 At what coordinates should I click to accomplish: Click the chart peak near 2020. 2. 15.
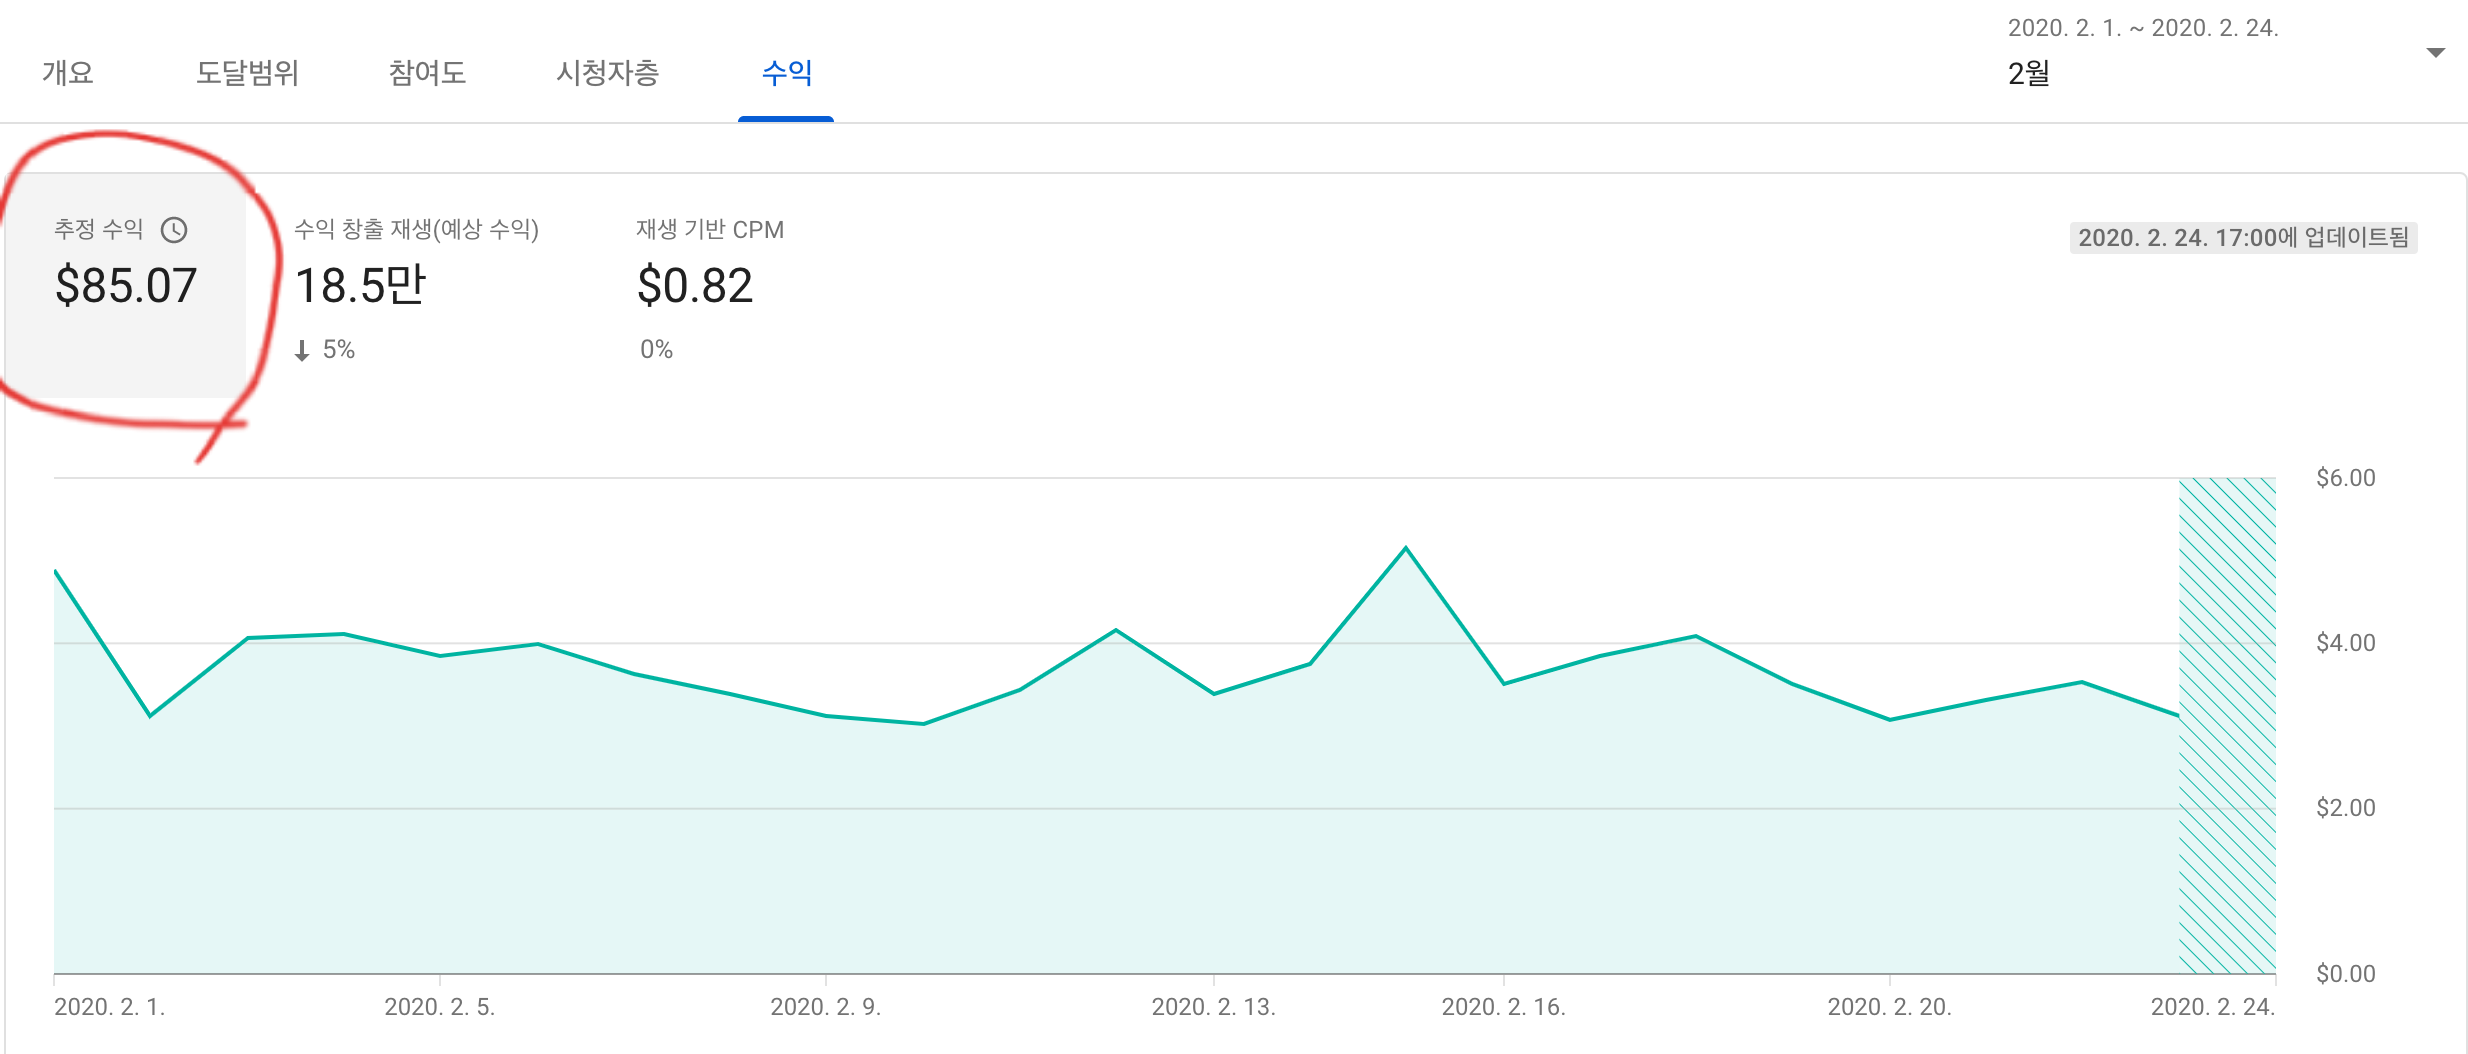click(x=1406, y=548)
